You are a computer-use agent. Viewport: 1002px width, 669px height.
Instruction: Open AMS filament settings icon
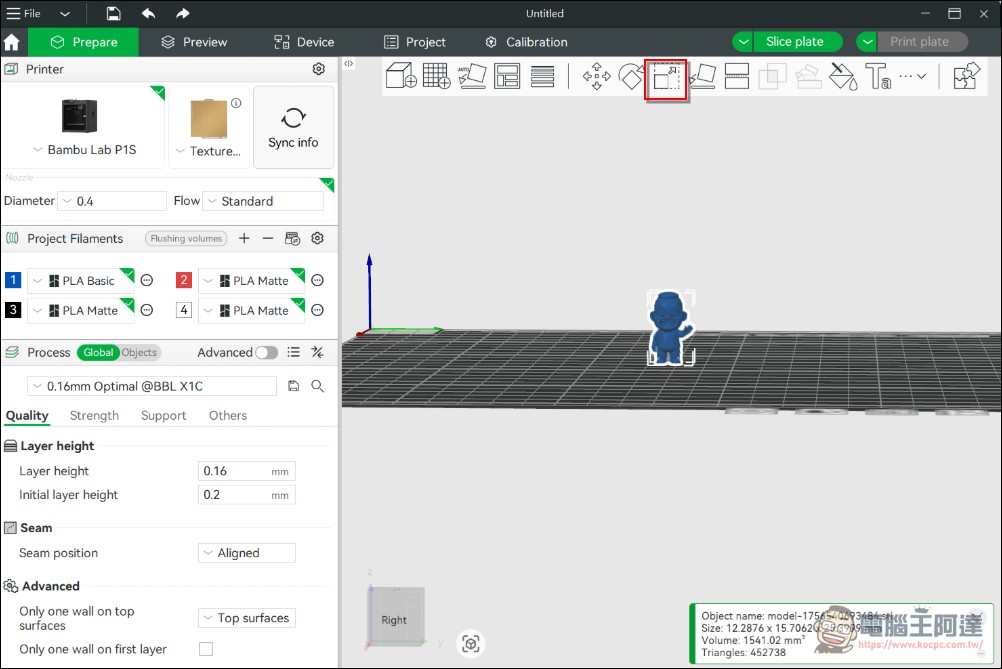(293, 238)
